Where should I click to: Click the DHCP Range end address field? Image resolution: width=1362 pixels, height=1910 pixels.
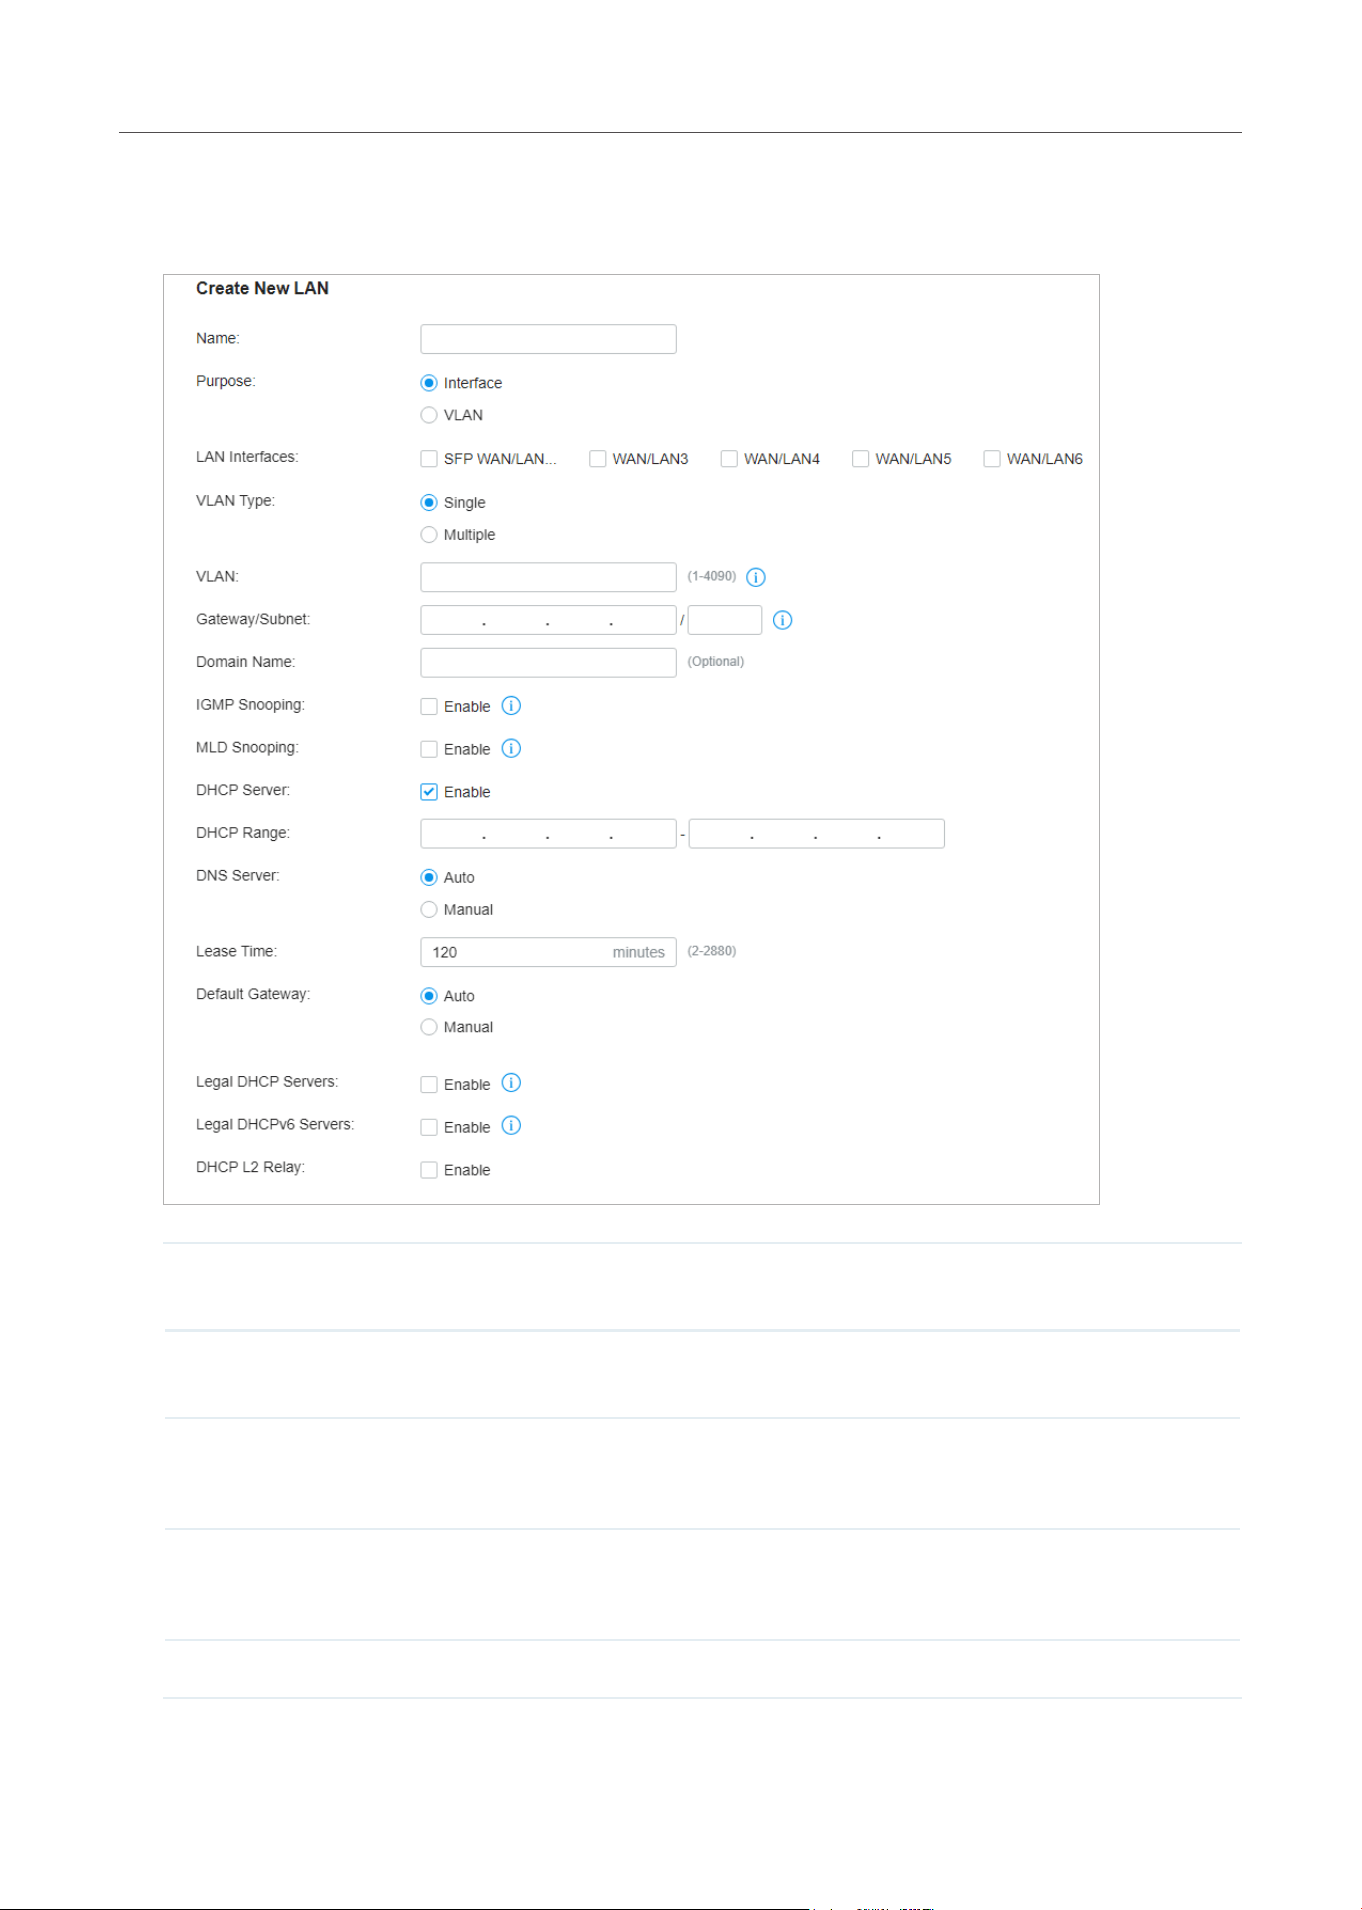click(816, 834)
